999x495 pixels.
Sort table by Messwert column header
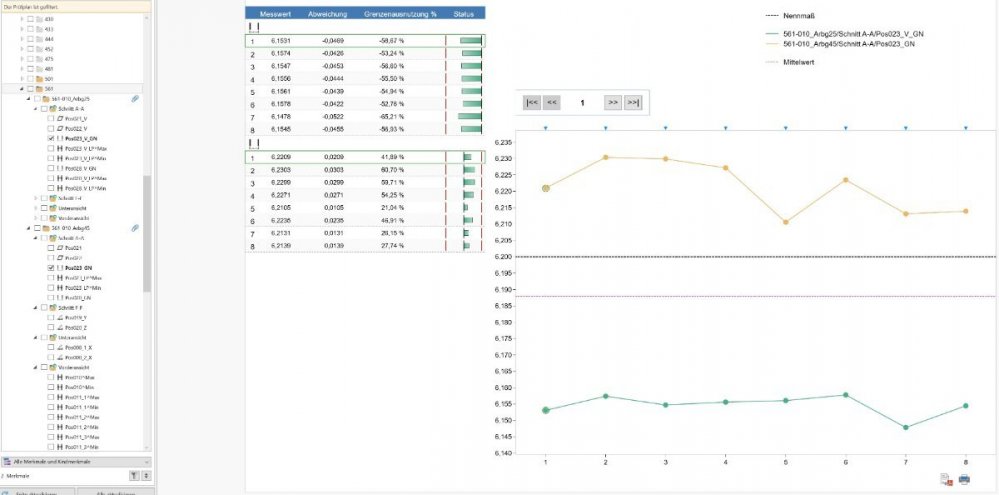[x=275, y=14]
